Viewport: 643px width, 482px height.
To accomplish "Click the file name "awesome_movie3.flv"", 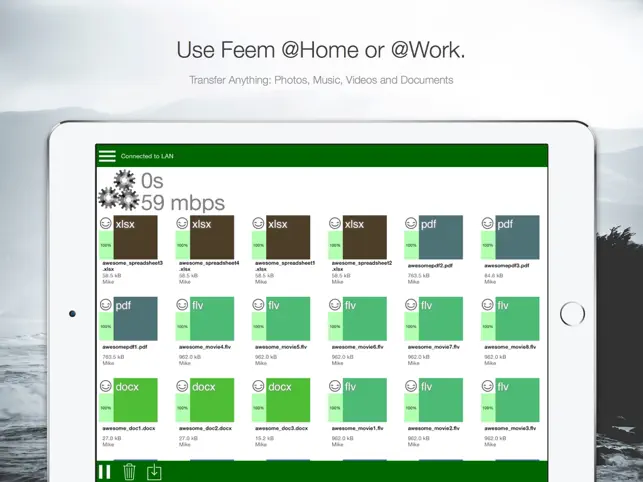I will [x=510, y=428].
